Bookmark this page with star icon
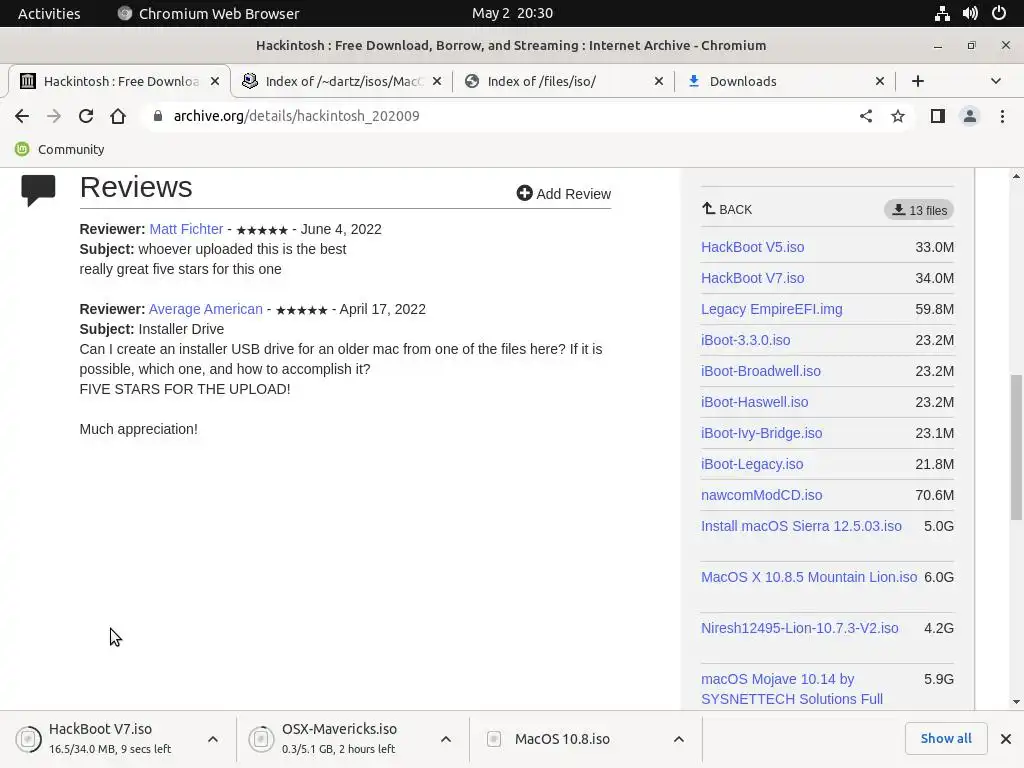Viewport: 1024px width, 768px height. pyautogui.click(x=898, y=116)
